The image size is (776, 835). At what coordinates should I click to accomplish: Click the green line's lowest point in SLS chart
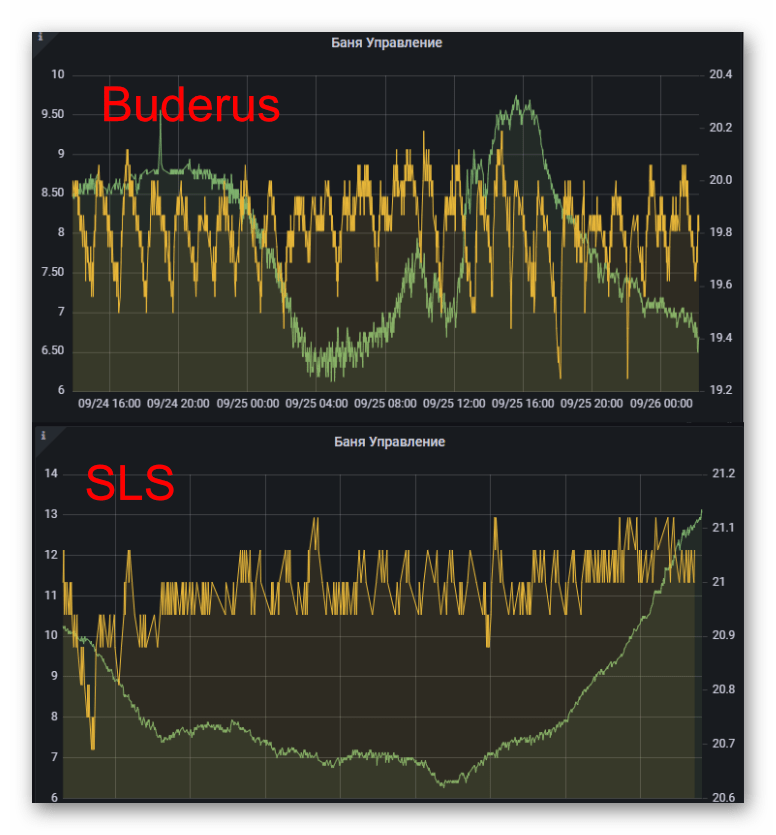tap(443, 785)
